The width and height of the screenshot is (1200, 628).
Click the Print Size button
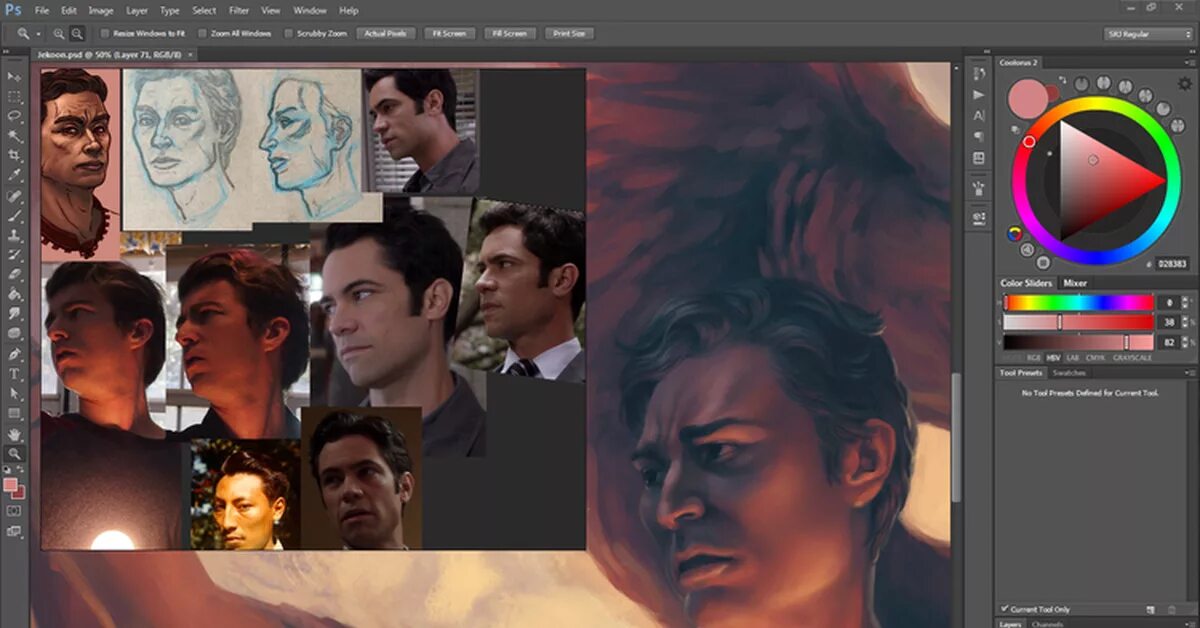pos(569,33)
